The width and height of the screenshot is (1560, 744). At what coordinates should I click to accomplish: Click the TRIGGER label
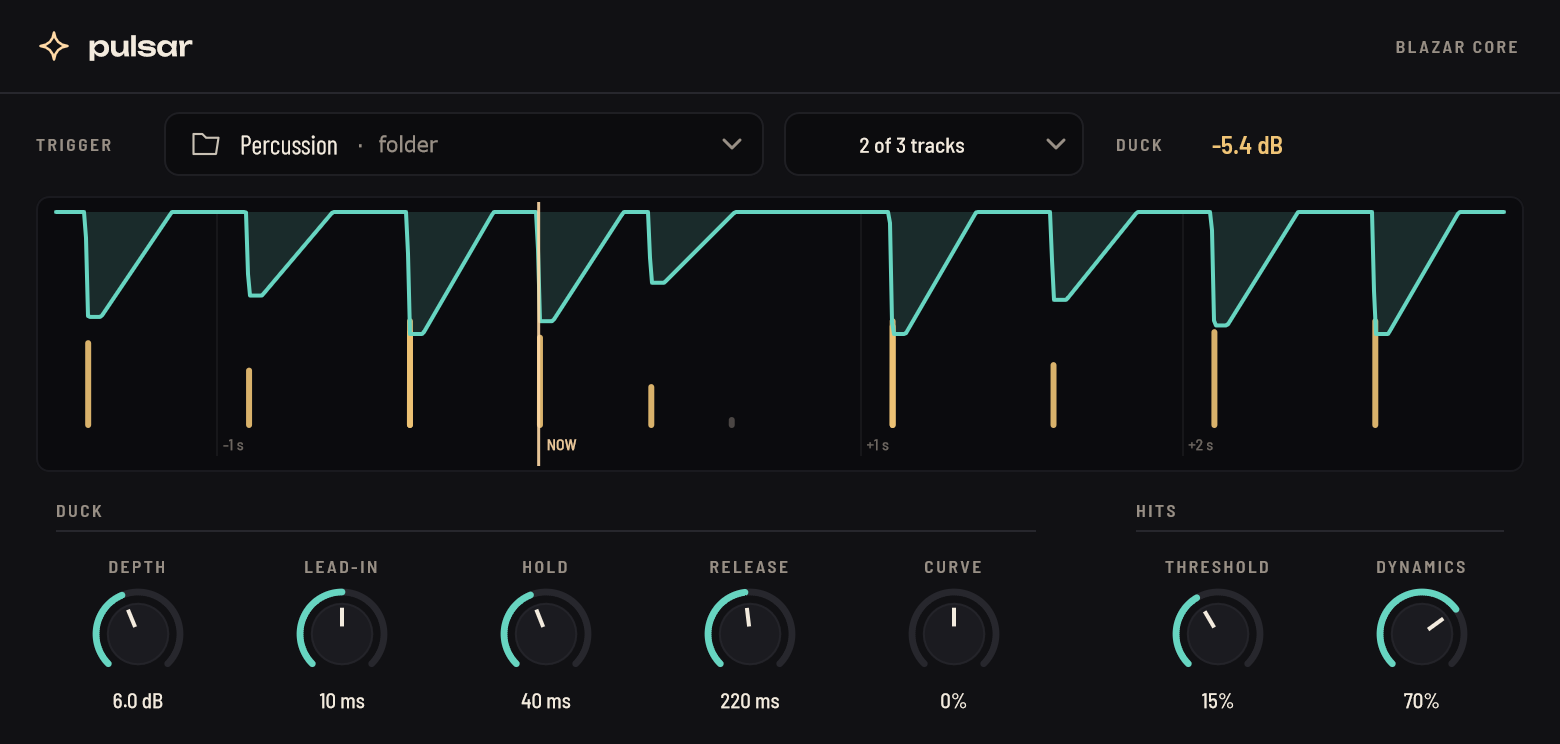74,145
